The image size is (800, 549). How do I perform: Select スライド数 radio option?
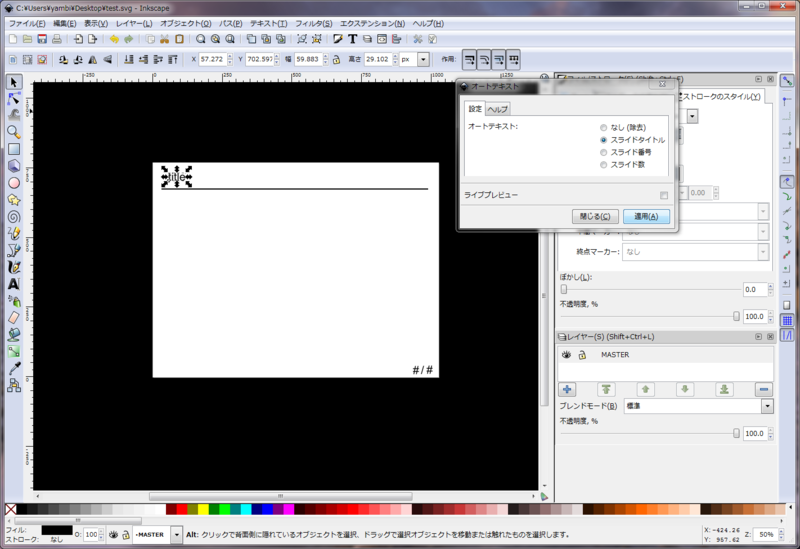coord(604,164)
